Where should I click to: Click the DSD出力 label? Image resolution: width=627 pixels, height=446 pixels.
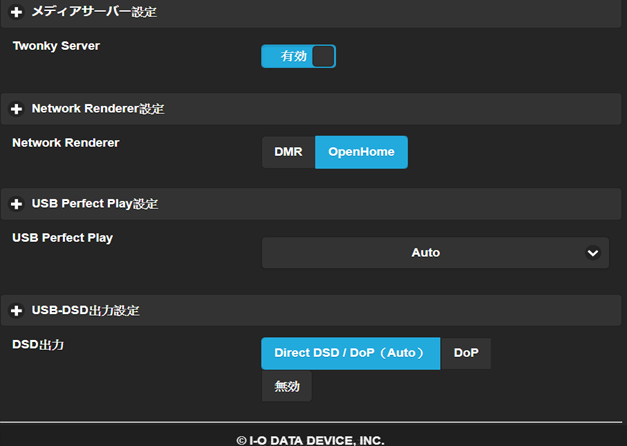[x=38, y=345]
